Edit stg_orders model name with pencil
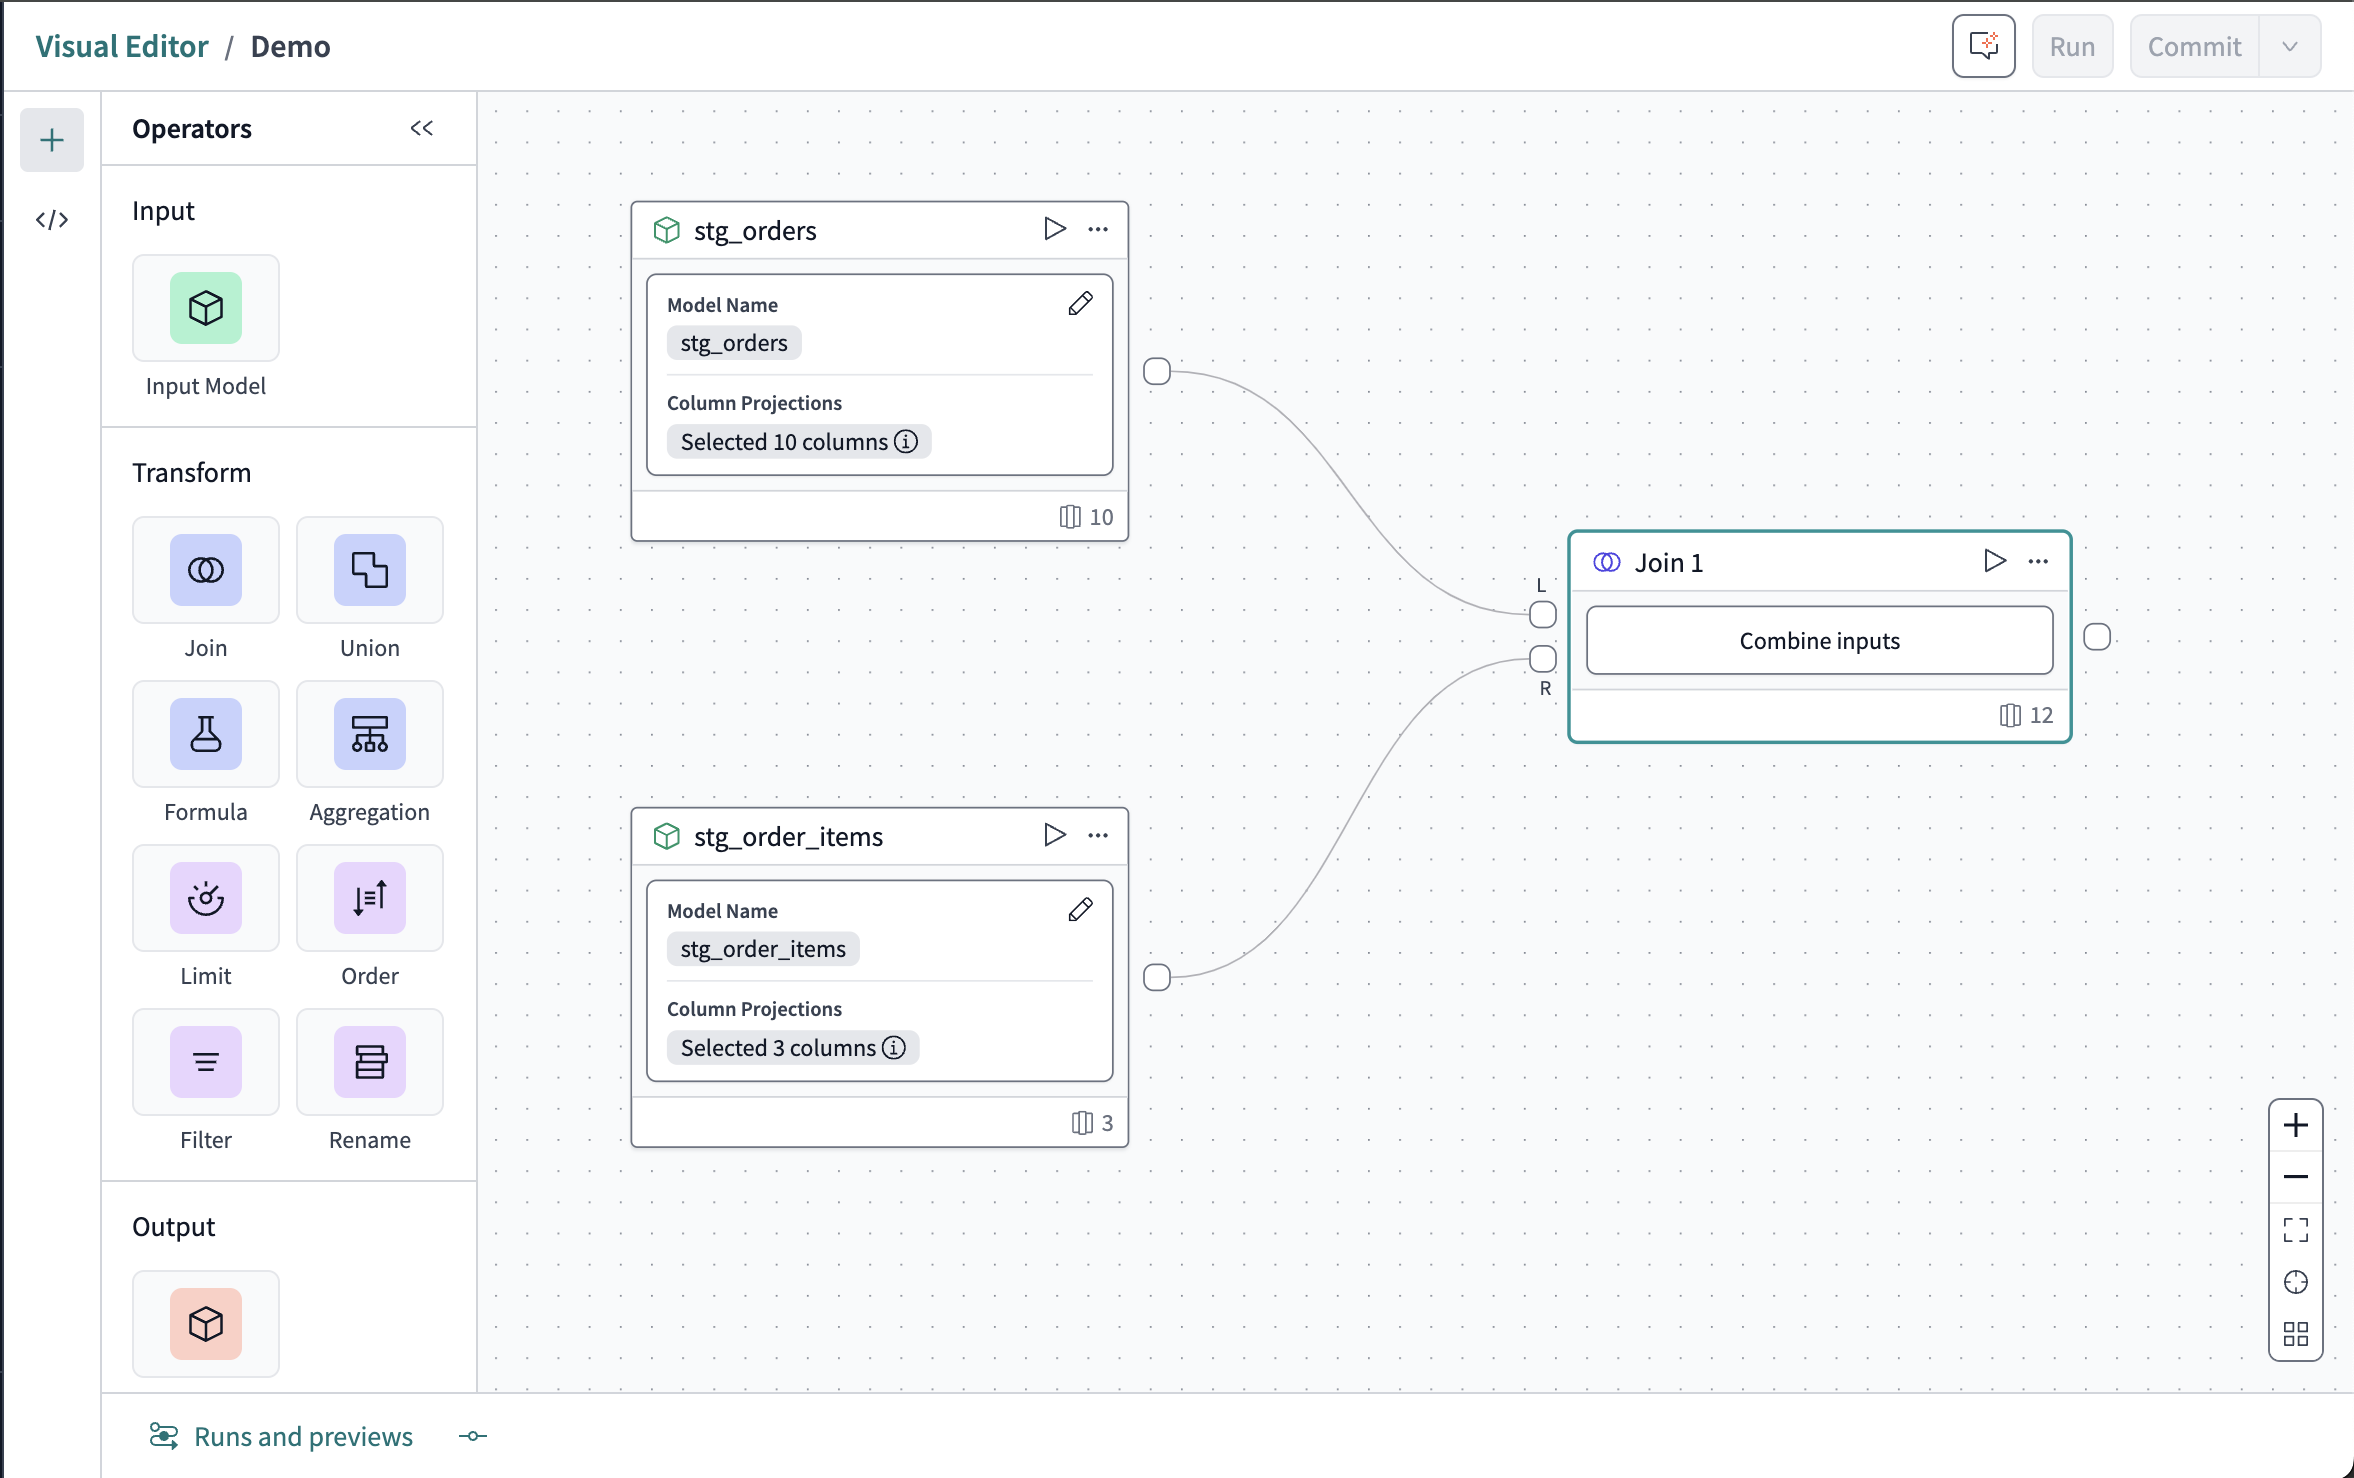The width and height of the screenshot is (2354, 1478). pyautogui.click(x=1080, y=304)
